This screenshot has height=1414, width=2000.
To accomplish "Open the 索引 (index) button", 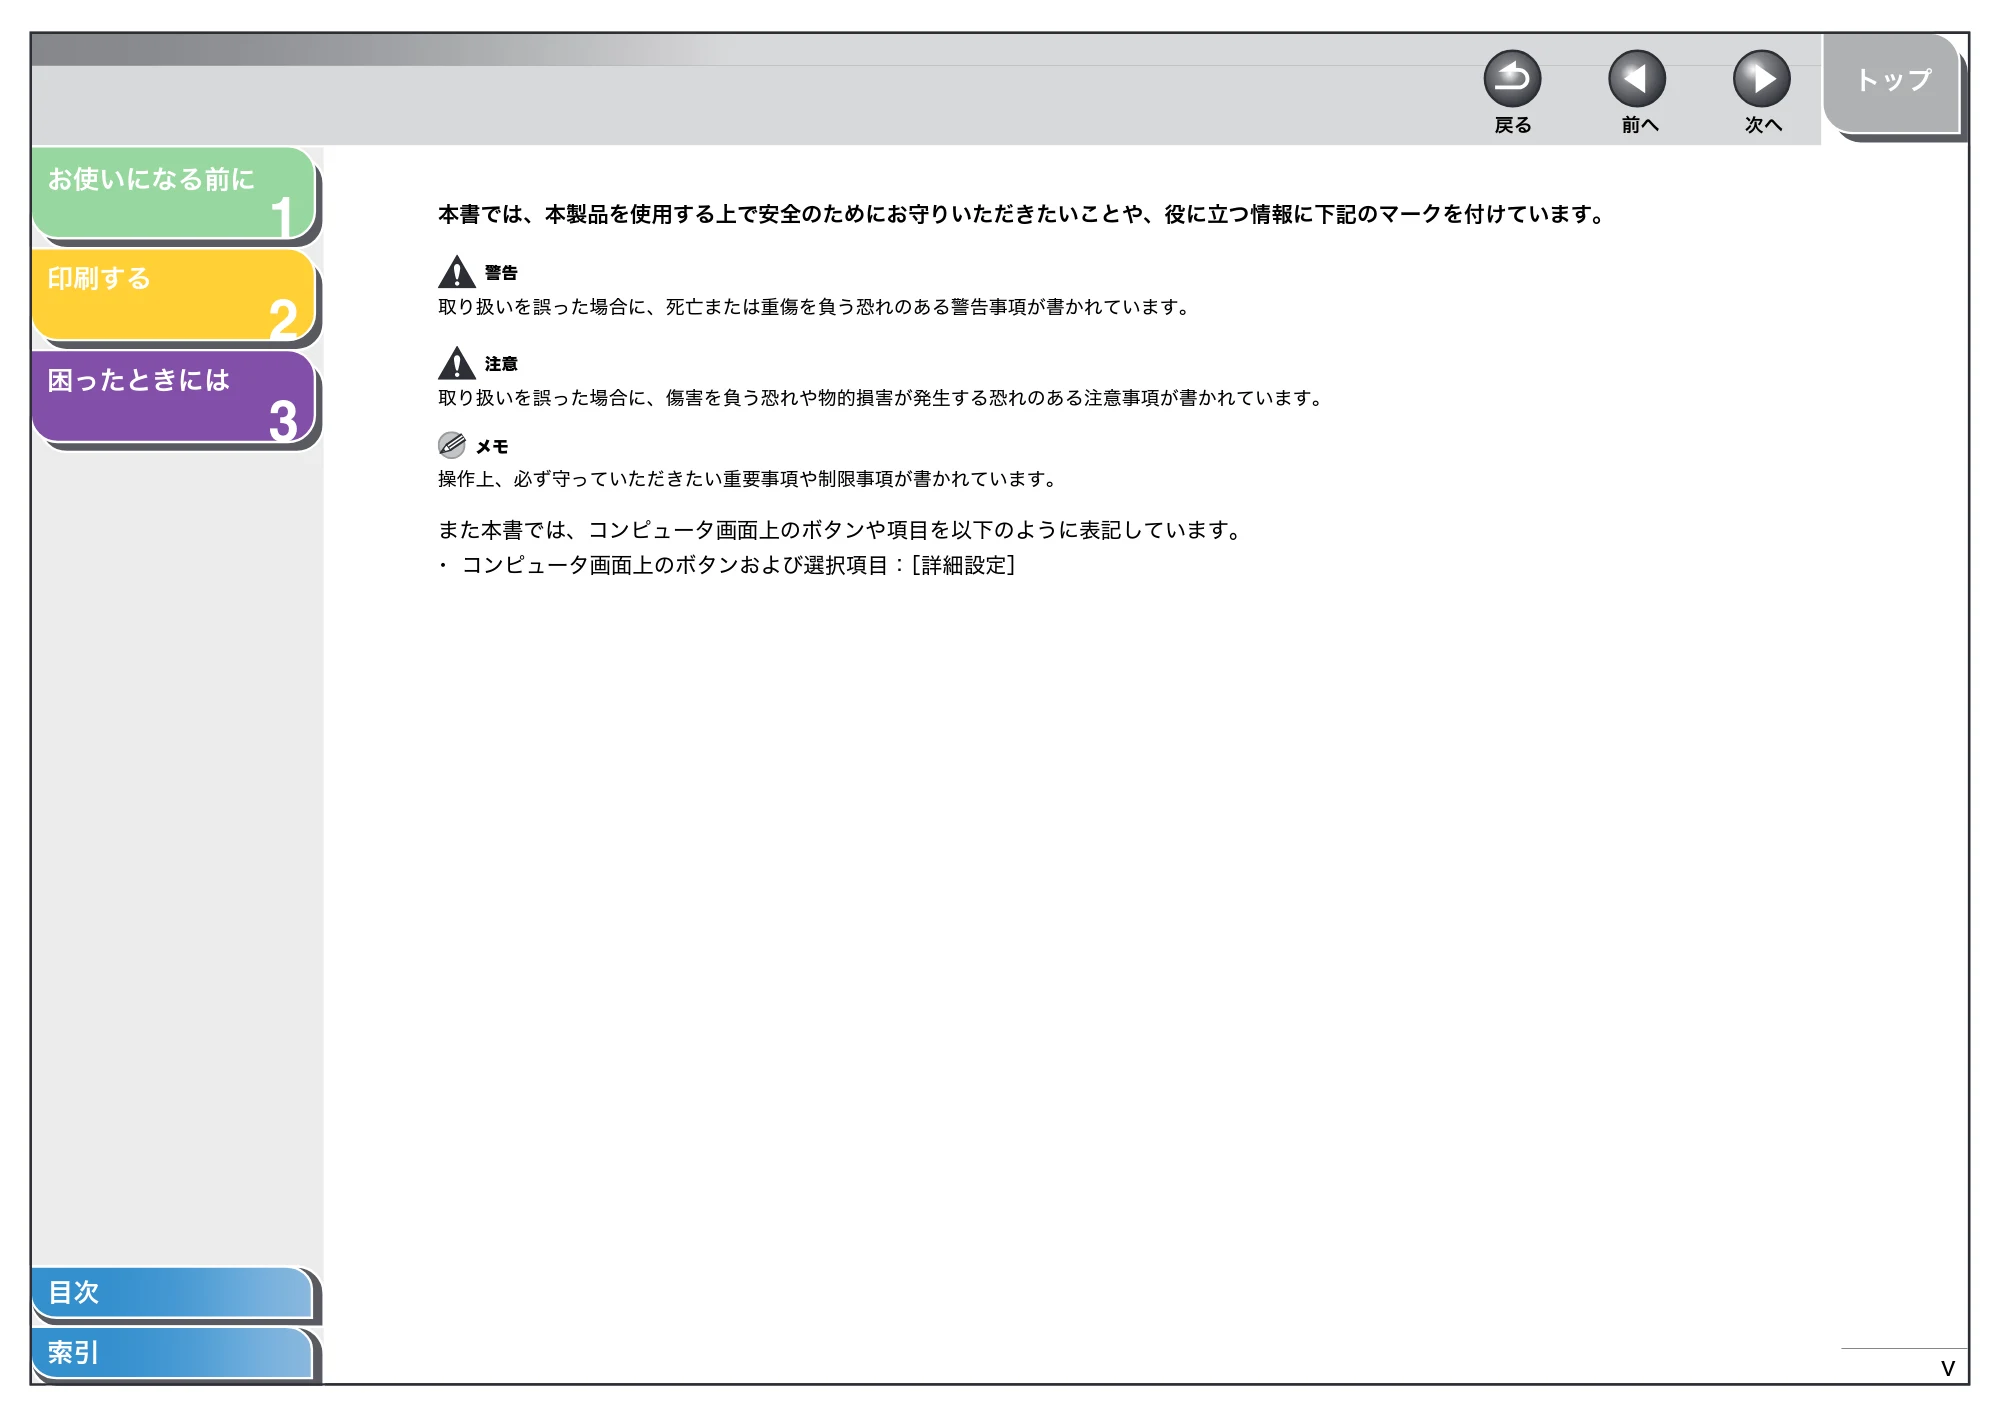I will [x=172, y=1353].
